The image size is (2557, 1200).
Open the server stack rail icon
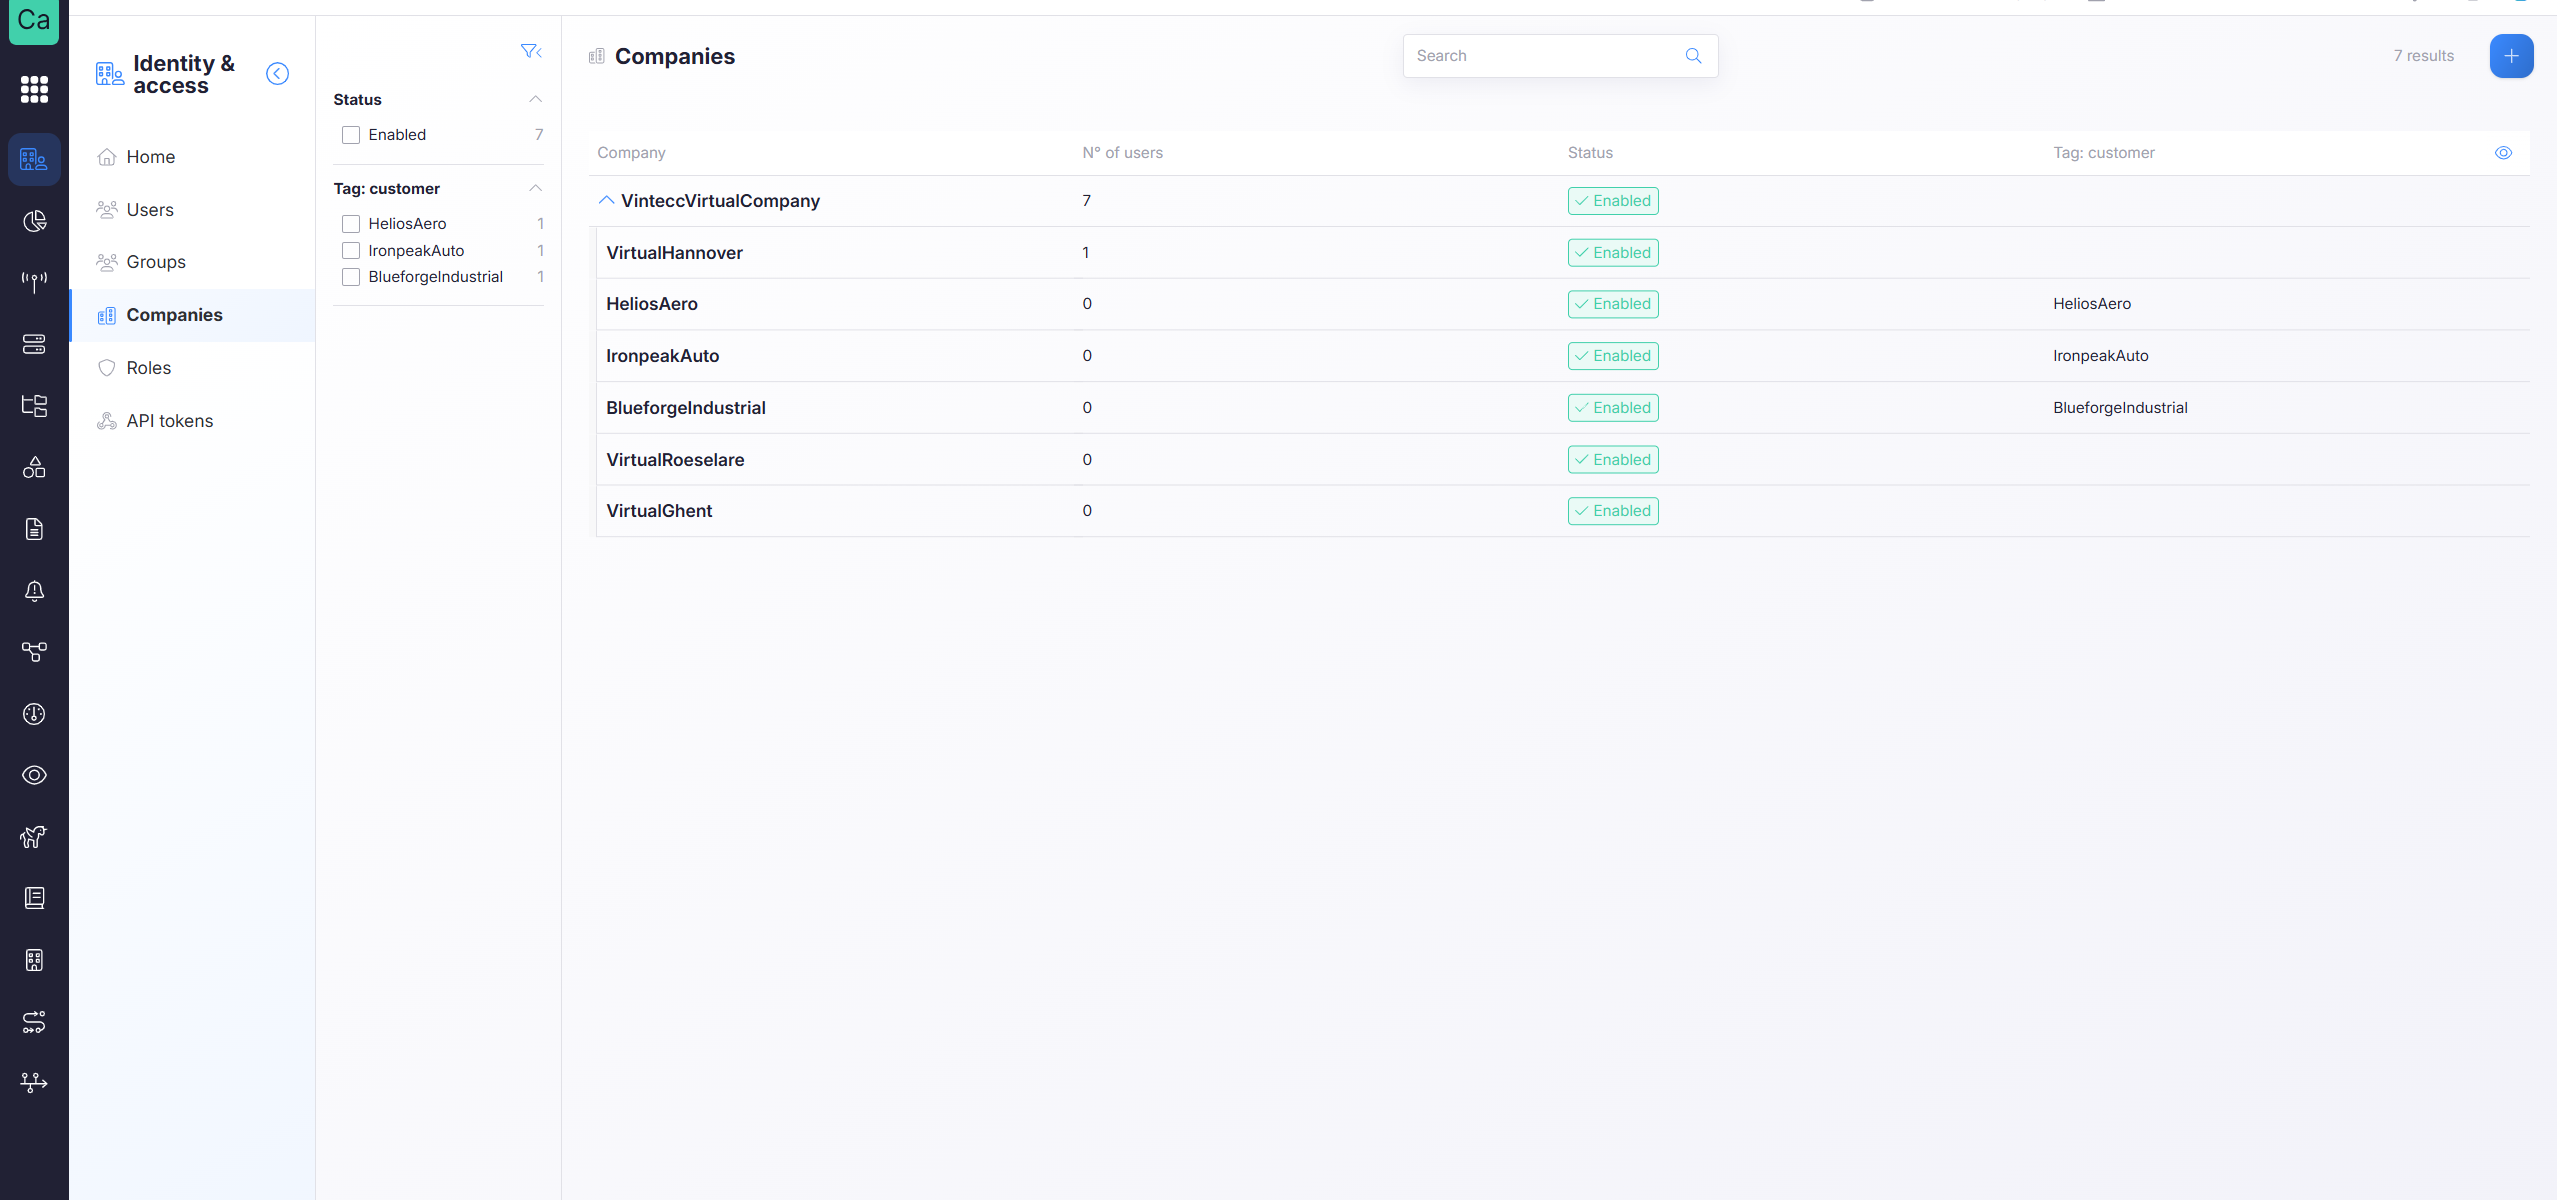tap(34, 344)
